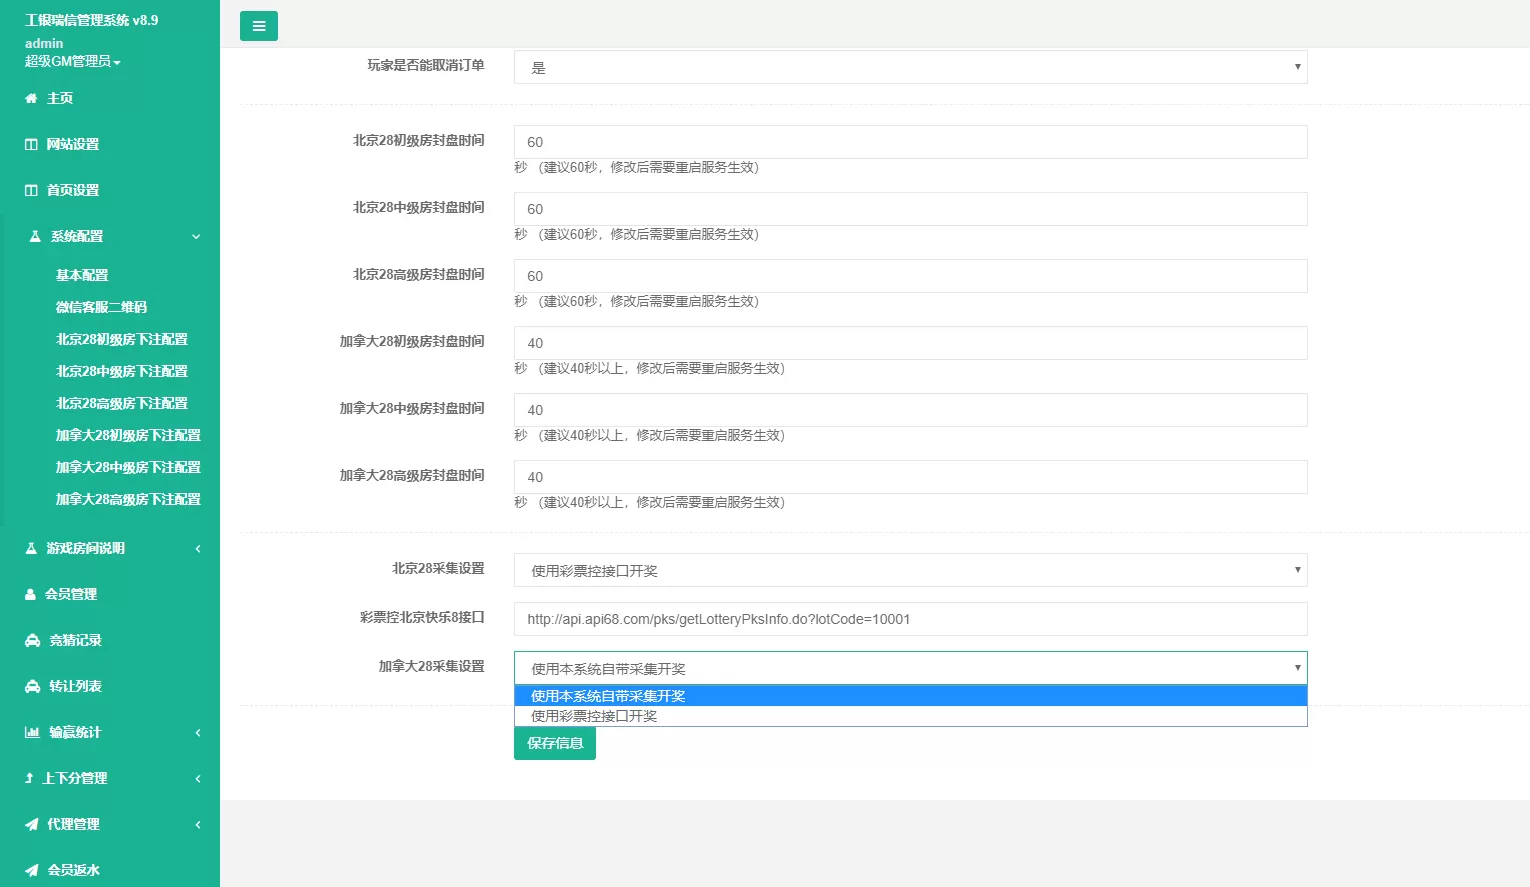Click the 网站设置 sidebar icon
The image size is (1530, 887).
point(31,144)
